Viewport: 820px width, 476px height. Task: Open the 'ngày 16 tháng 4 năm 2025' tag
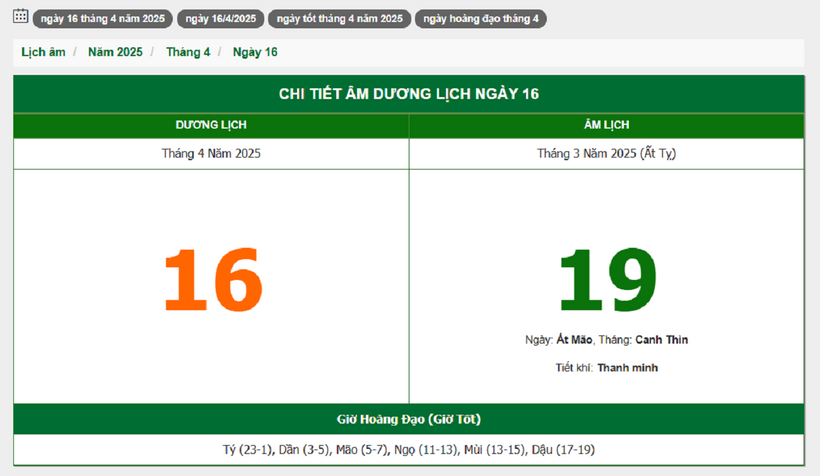point(102,19)
